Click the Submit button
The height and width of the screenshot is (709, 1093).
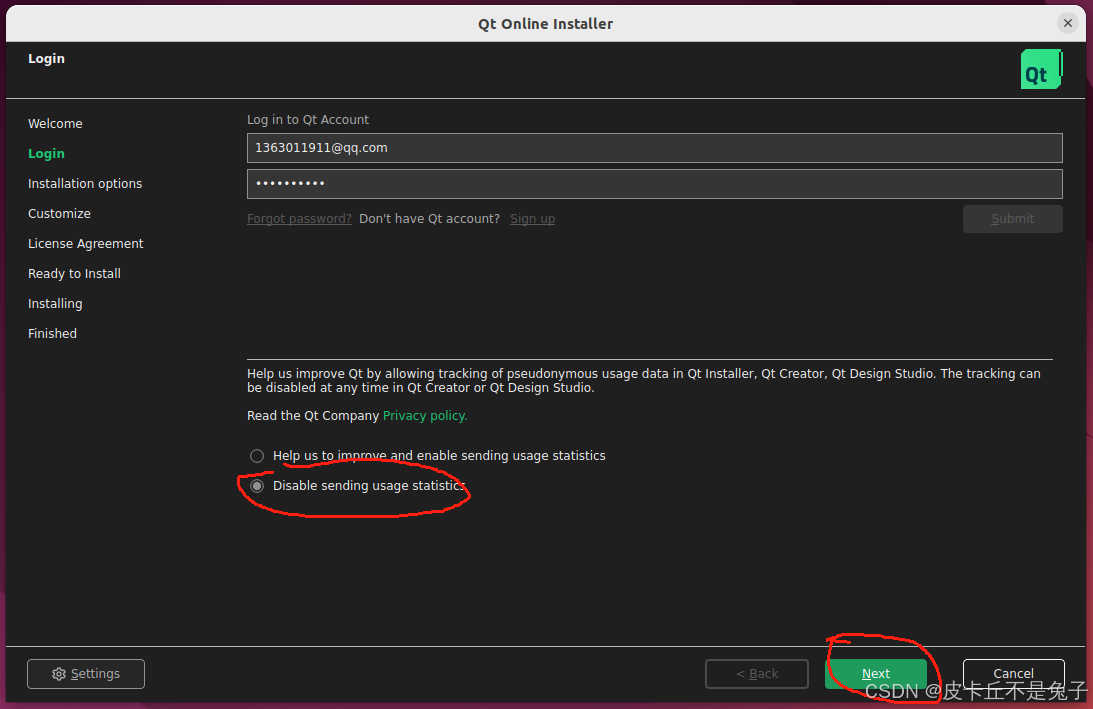[x=1013, y=219]
